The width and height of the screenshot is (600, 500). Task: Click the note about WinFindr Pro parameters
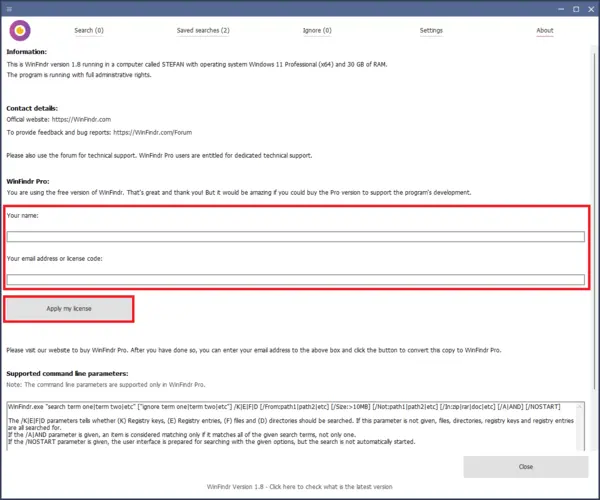[106, 384]
